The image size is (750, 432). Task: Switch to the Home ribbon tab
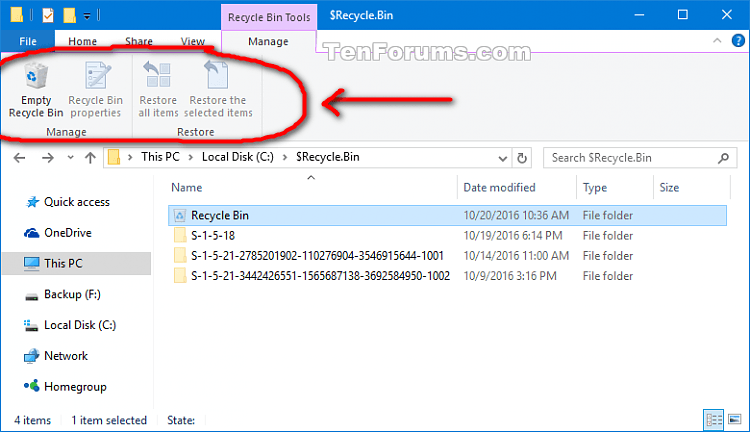coord(82,42)
